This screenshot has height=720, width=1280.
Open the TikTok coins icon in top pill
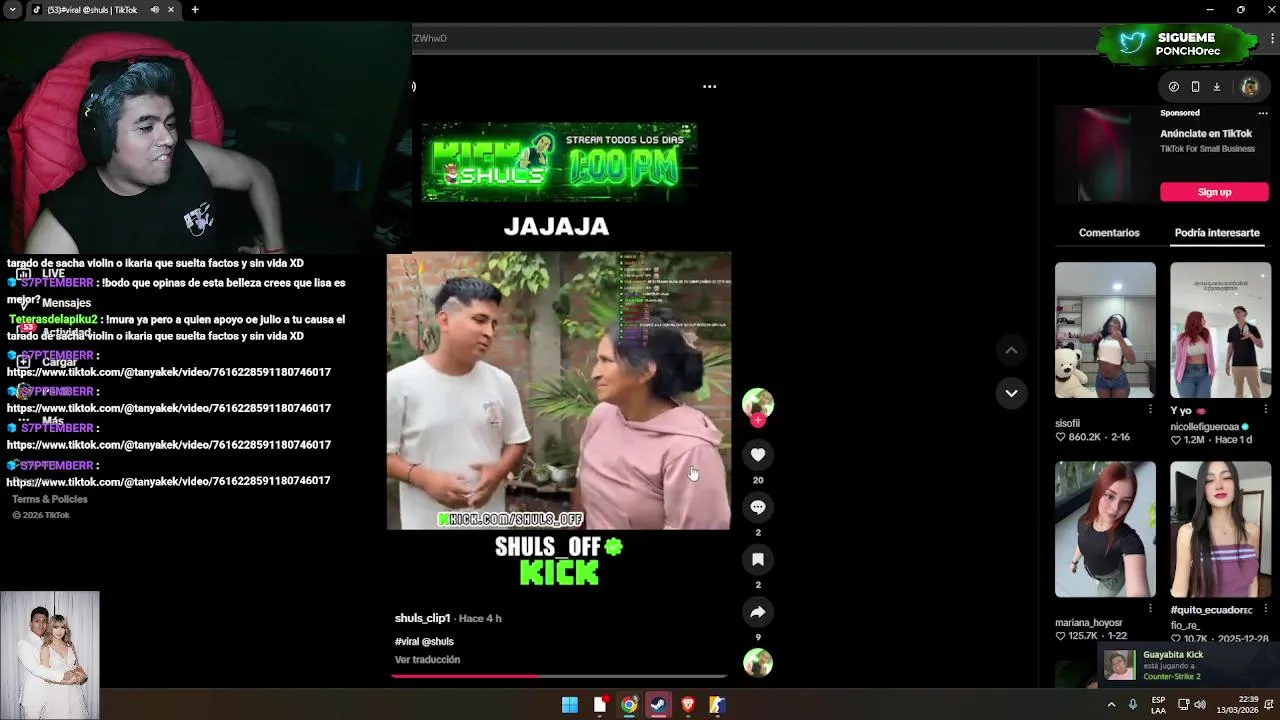(1174, 87)
